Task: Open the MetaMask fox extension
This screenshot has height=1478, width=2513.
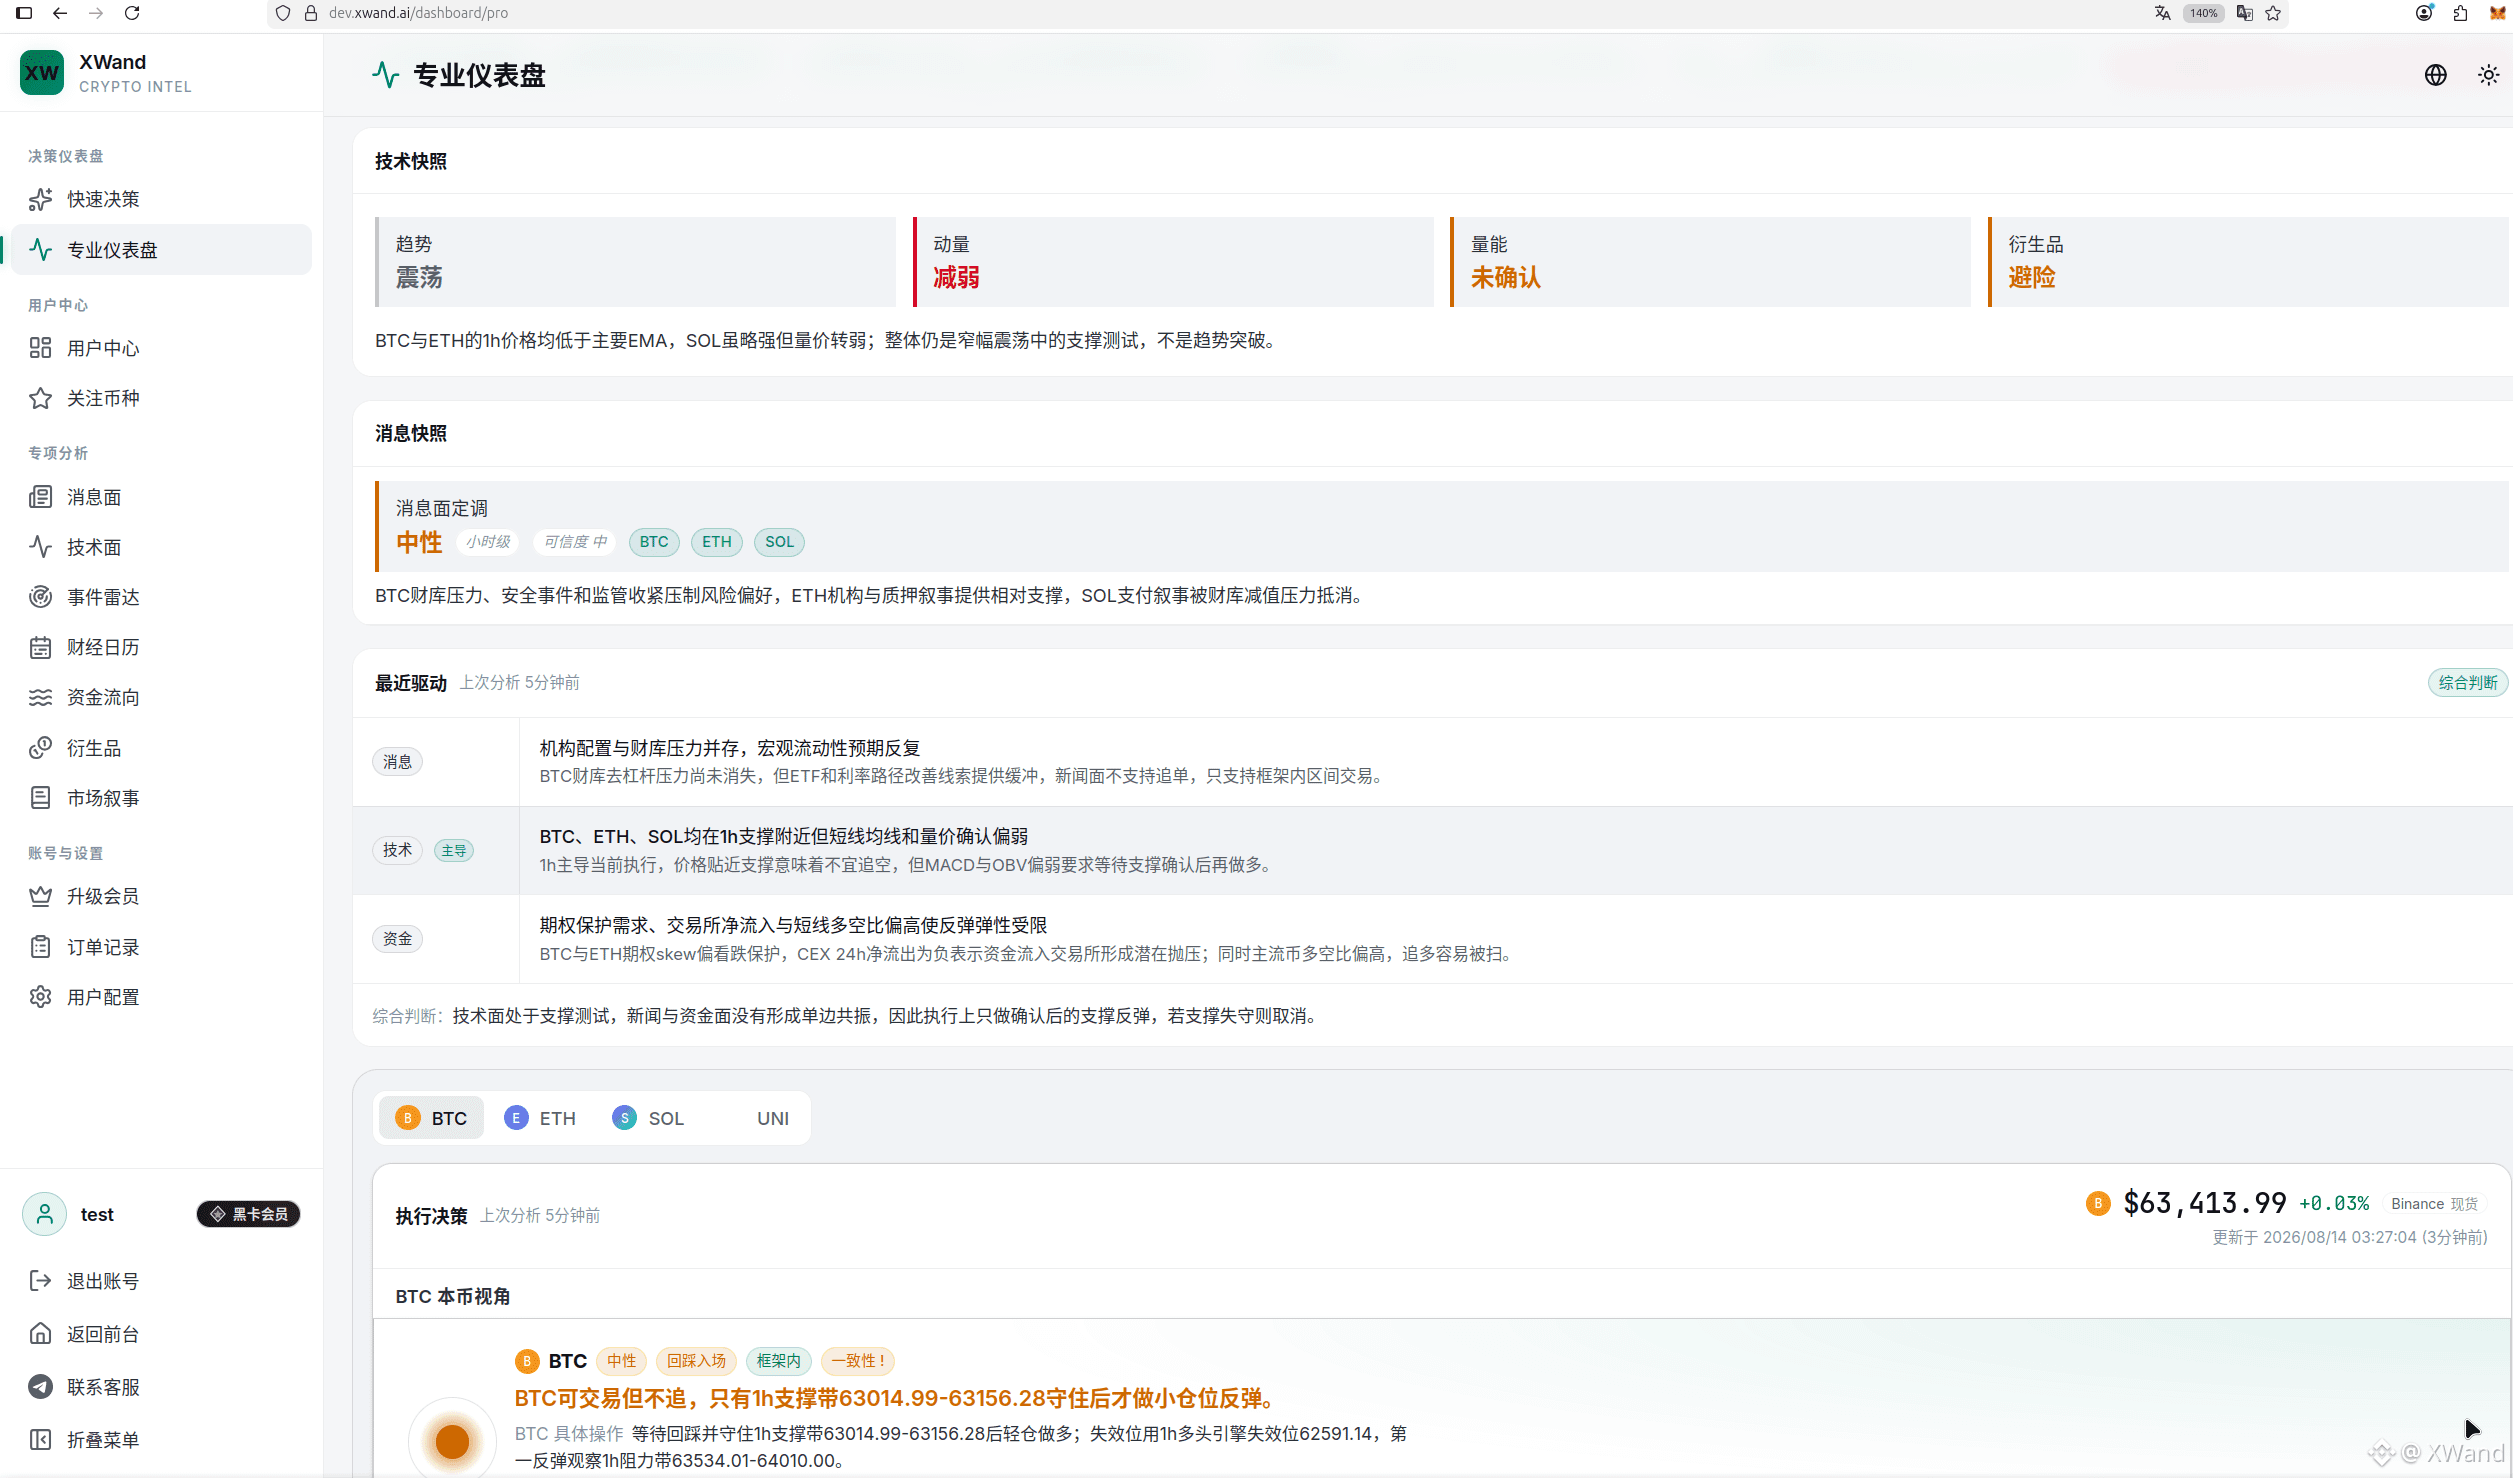Action: pos(2498,13)
